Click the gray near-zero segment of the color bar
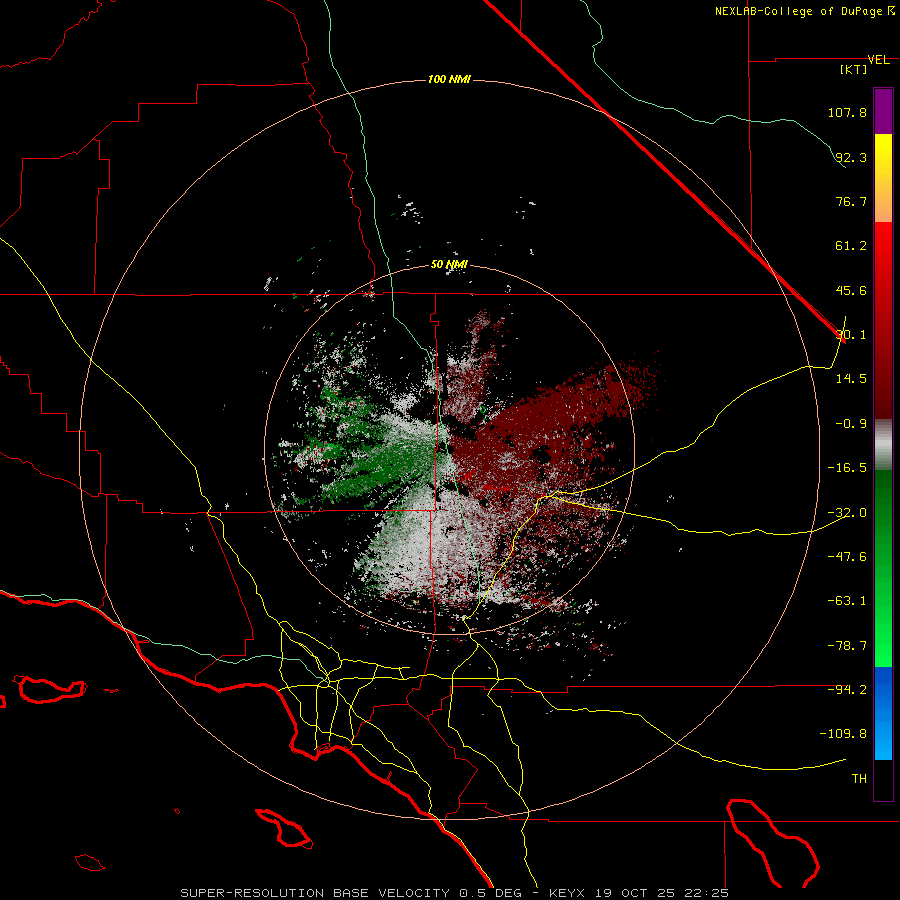The height and width of the screenshot is (900, 900). point(883,445)
